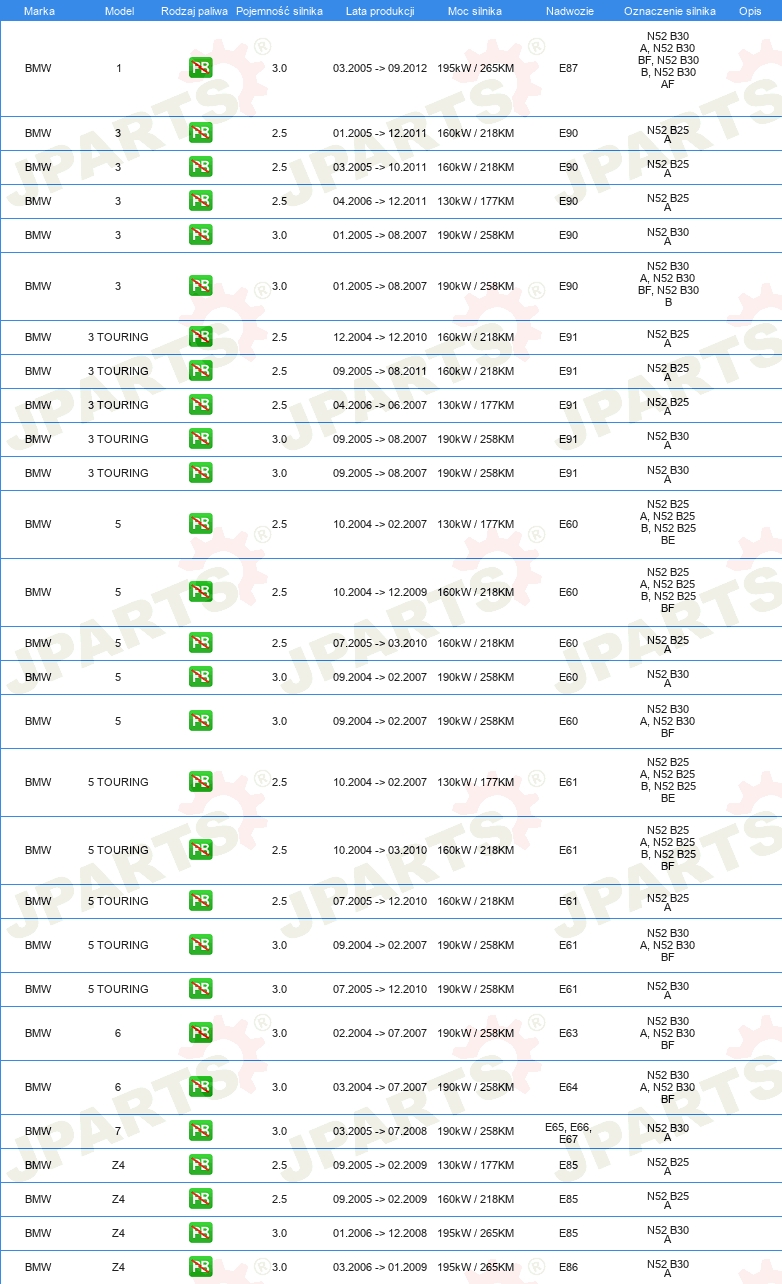Image resolution: width=782 pixels, height=1284 pixels.
Task: Select date range 07.2005 -> 03.2010
Action: point(380,643)
